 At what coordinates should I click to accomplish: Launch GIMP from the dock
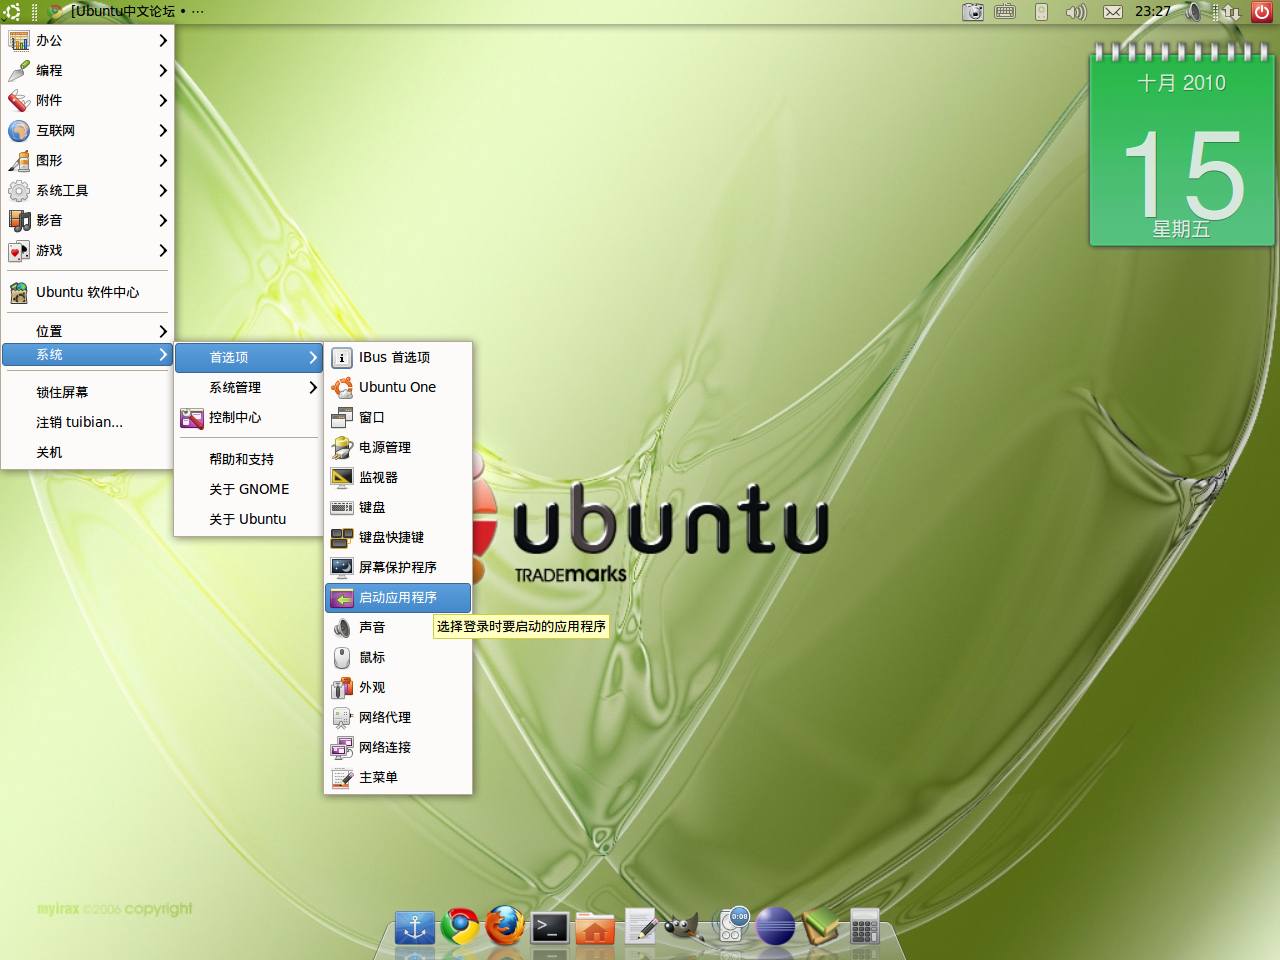point(684,927)
